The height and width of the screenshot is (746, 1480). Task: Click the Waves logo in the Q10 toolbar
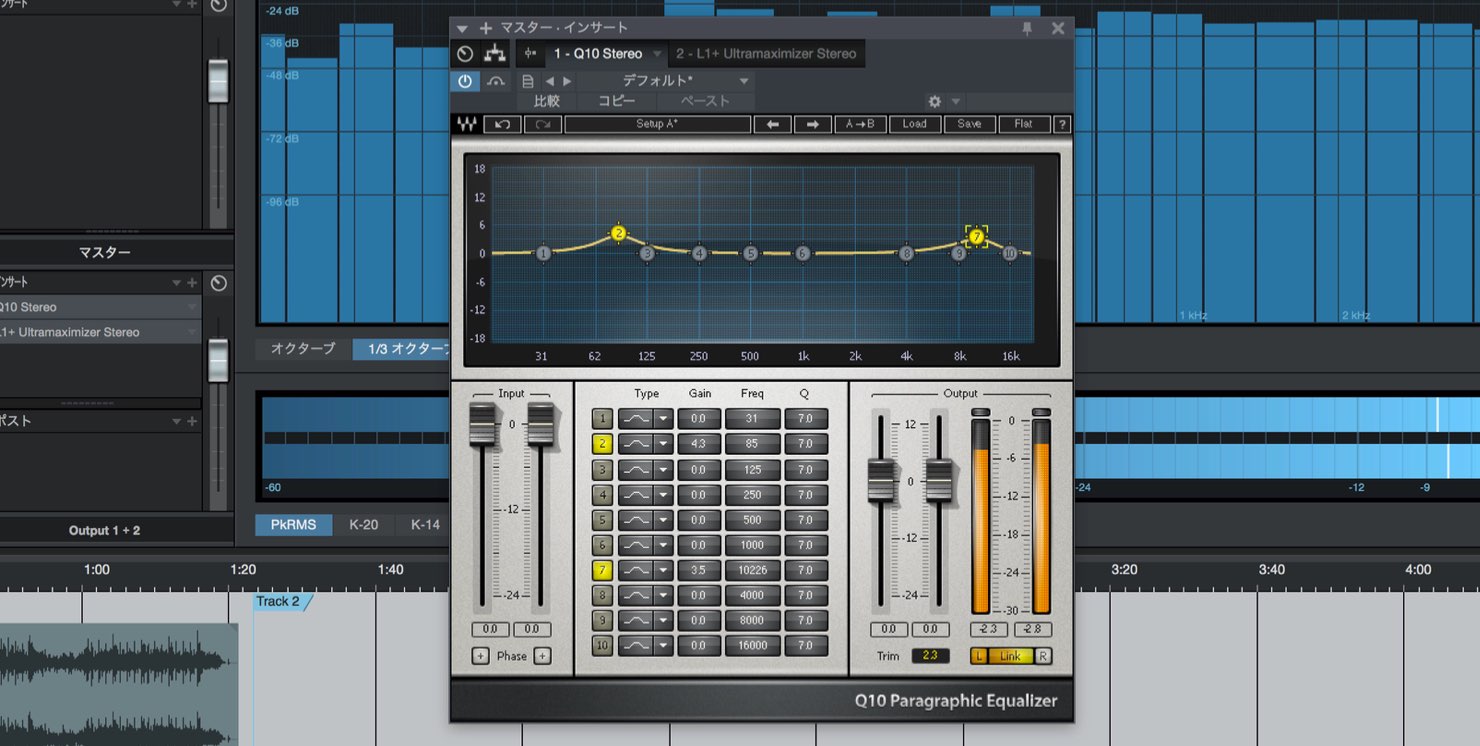(467, 125)
